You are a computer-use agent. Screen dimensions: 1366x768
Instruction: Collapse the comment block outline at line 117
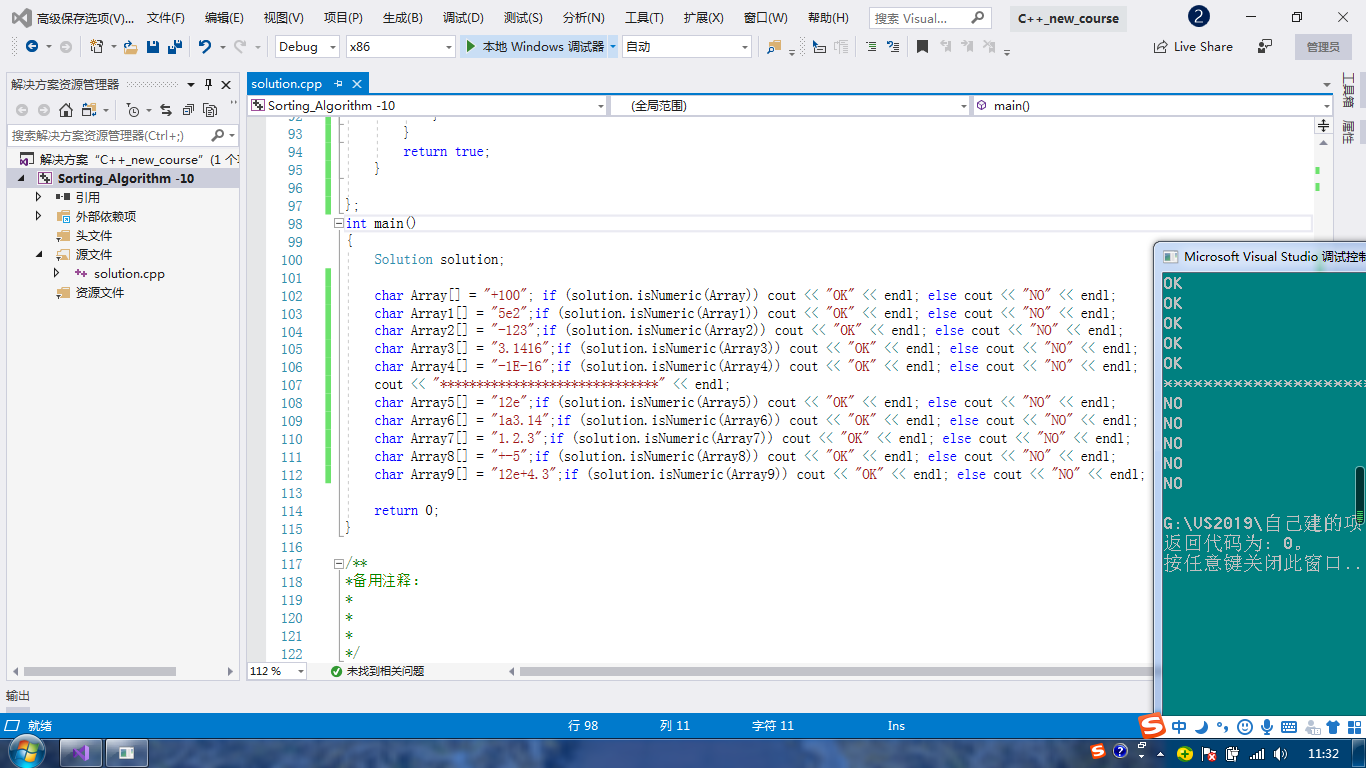tap(339, 565)
